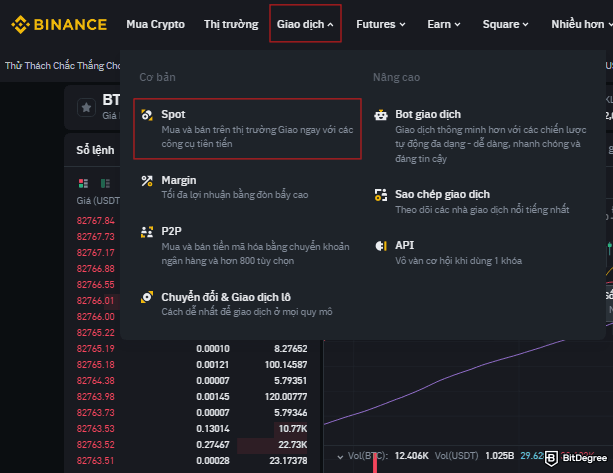Click the Thử Thách Chắc Thắng banner link
The height and width of the screenshot is (473, 613).
63,65
